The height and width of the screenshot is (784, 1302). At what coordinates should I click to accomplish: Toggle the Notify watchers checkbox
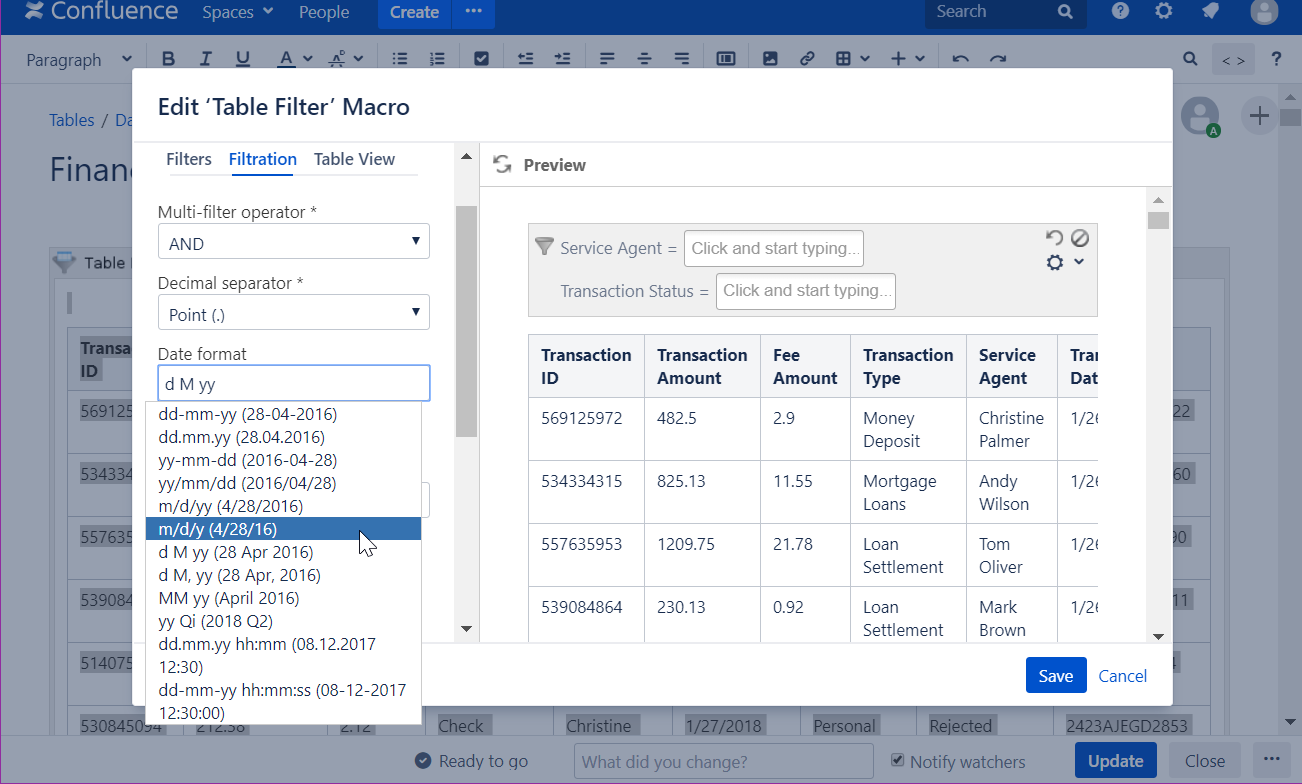tap(897, 761)
